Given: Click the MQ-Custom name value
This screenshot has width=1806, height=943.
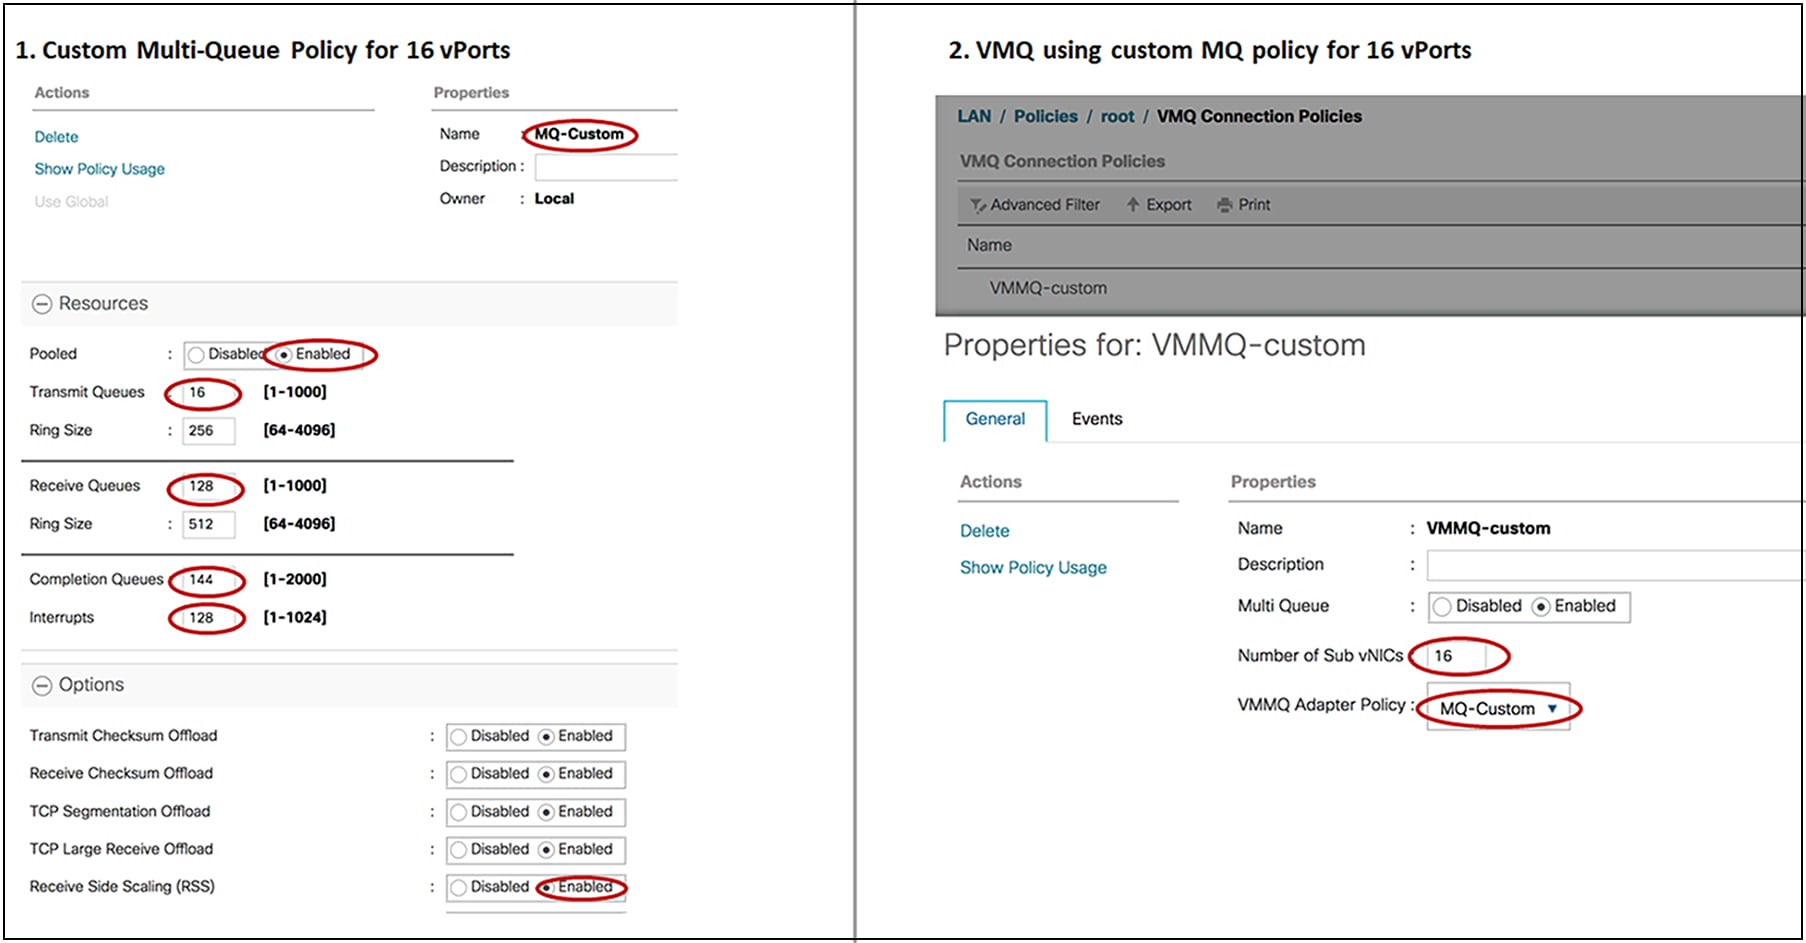Looking at the screenshot, I should tap(579, 134).
